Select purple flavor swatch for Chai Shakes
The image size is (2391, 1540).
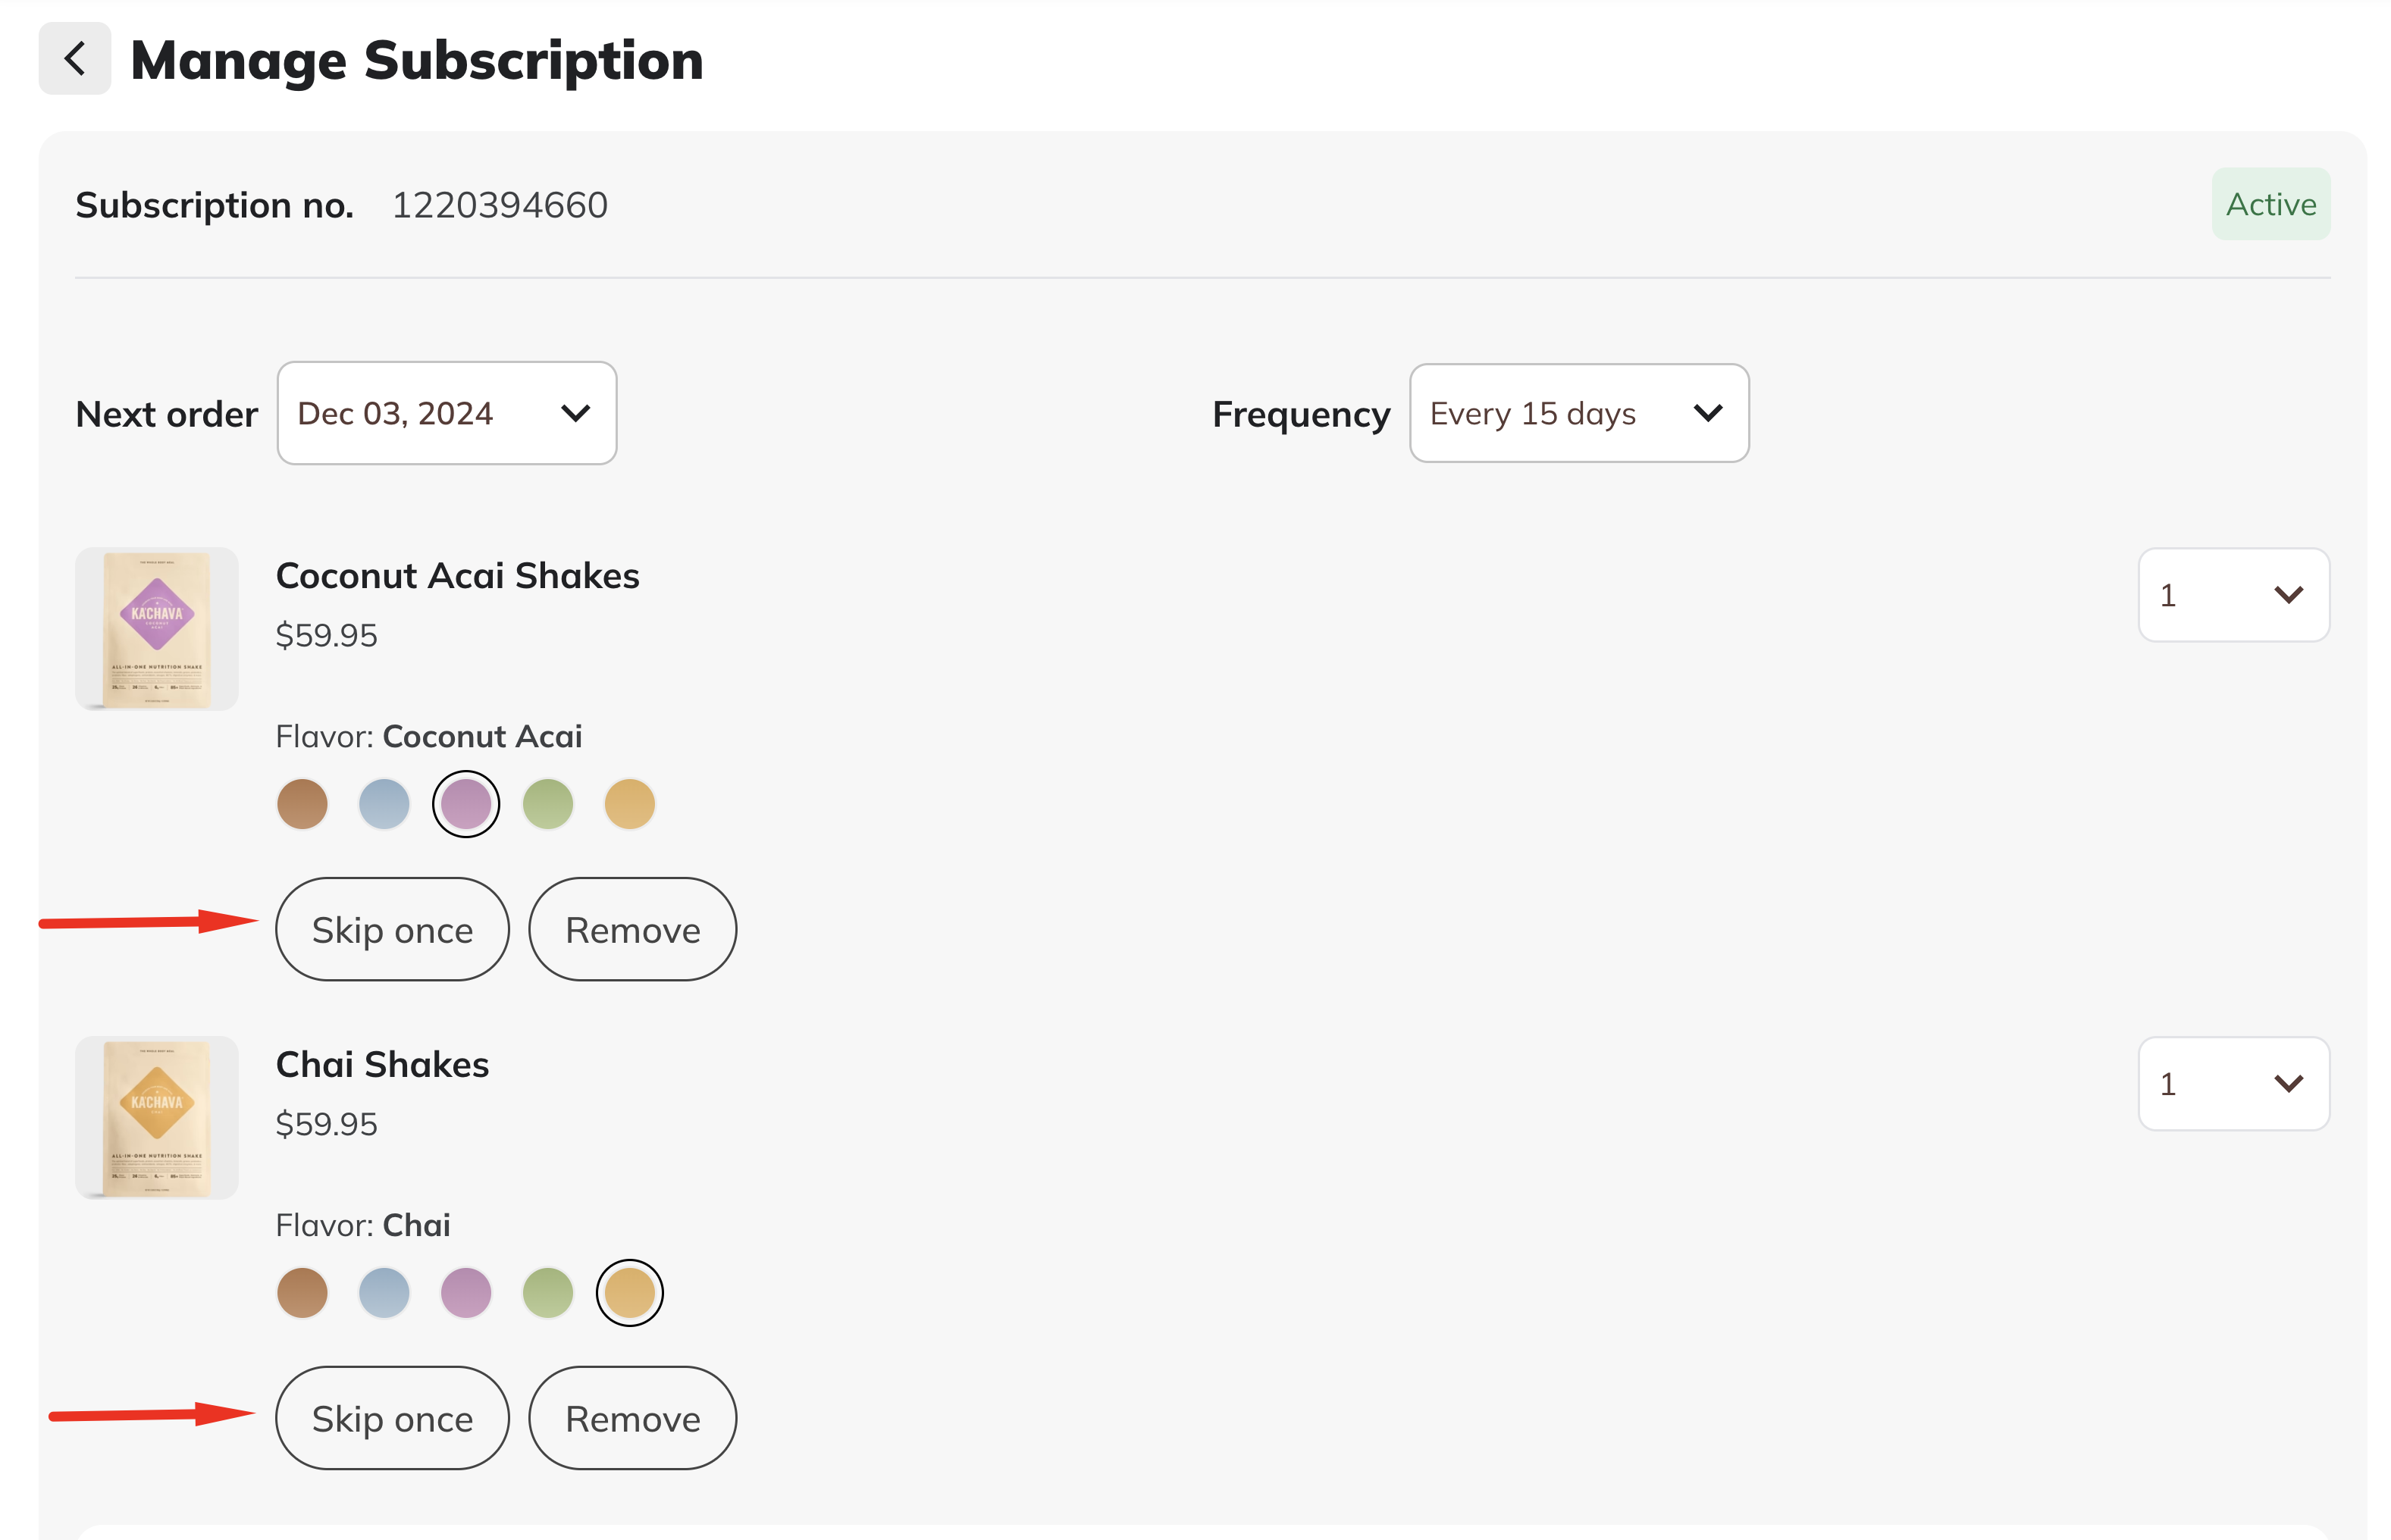(466, 1293)
